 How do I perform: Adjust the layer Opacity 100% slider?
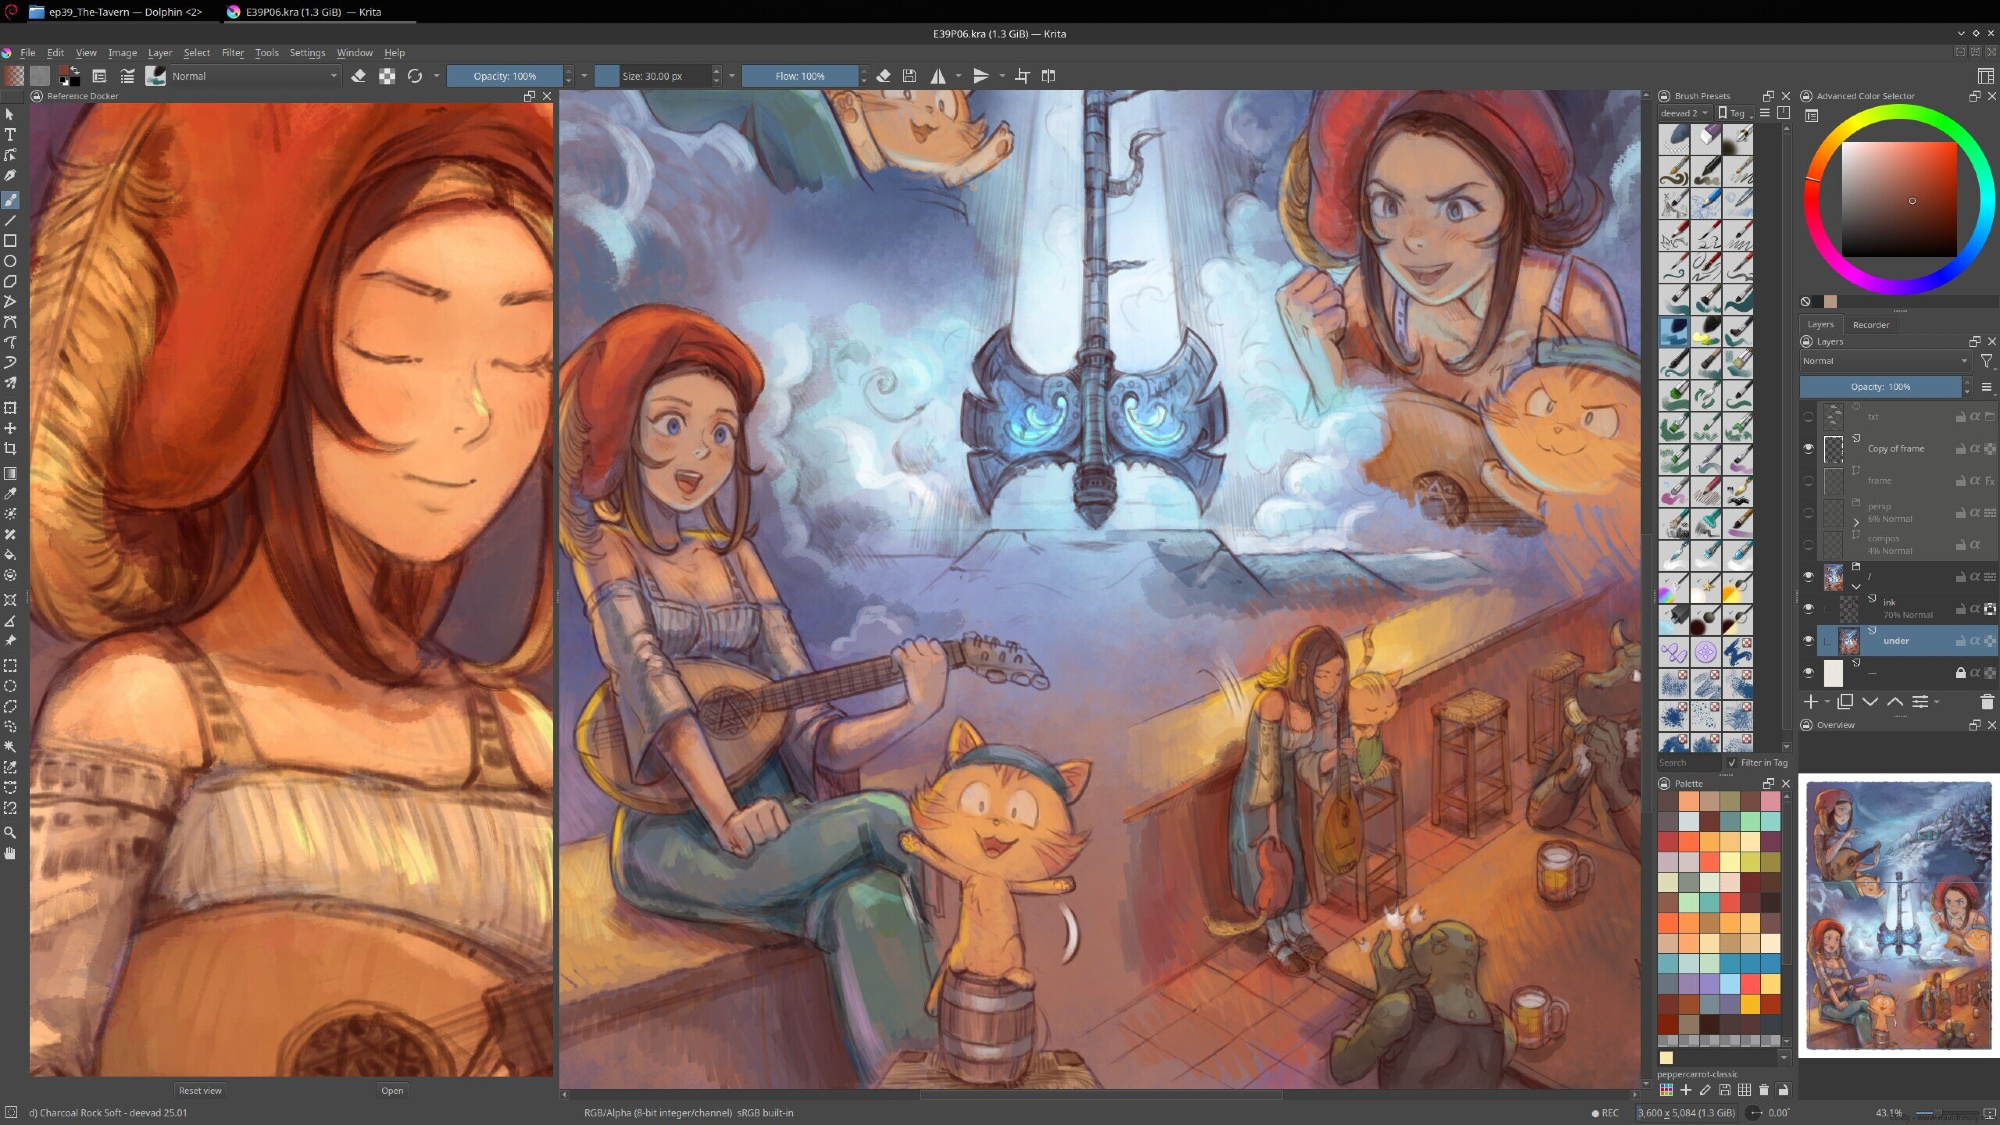pyautogui.click(x=1879, y=387)
